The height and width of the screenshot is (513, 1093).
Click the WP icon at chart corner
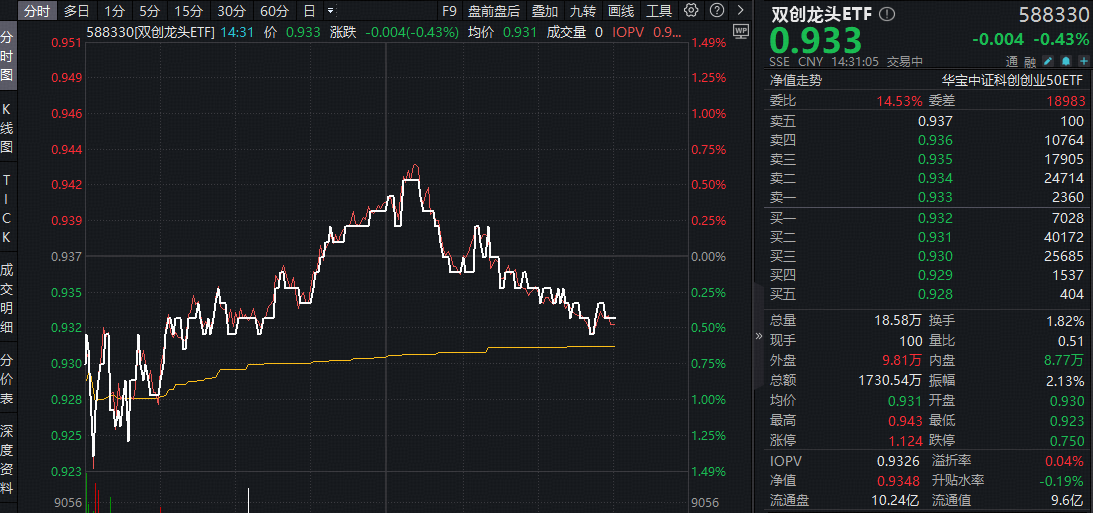point(740,31)
